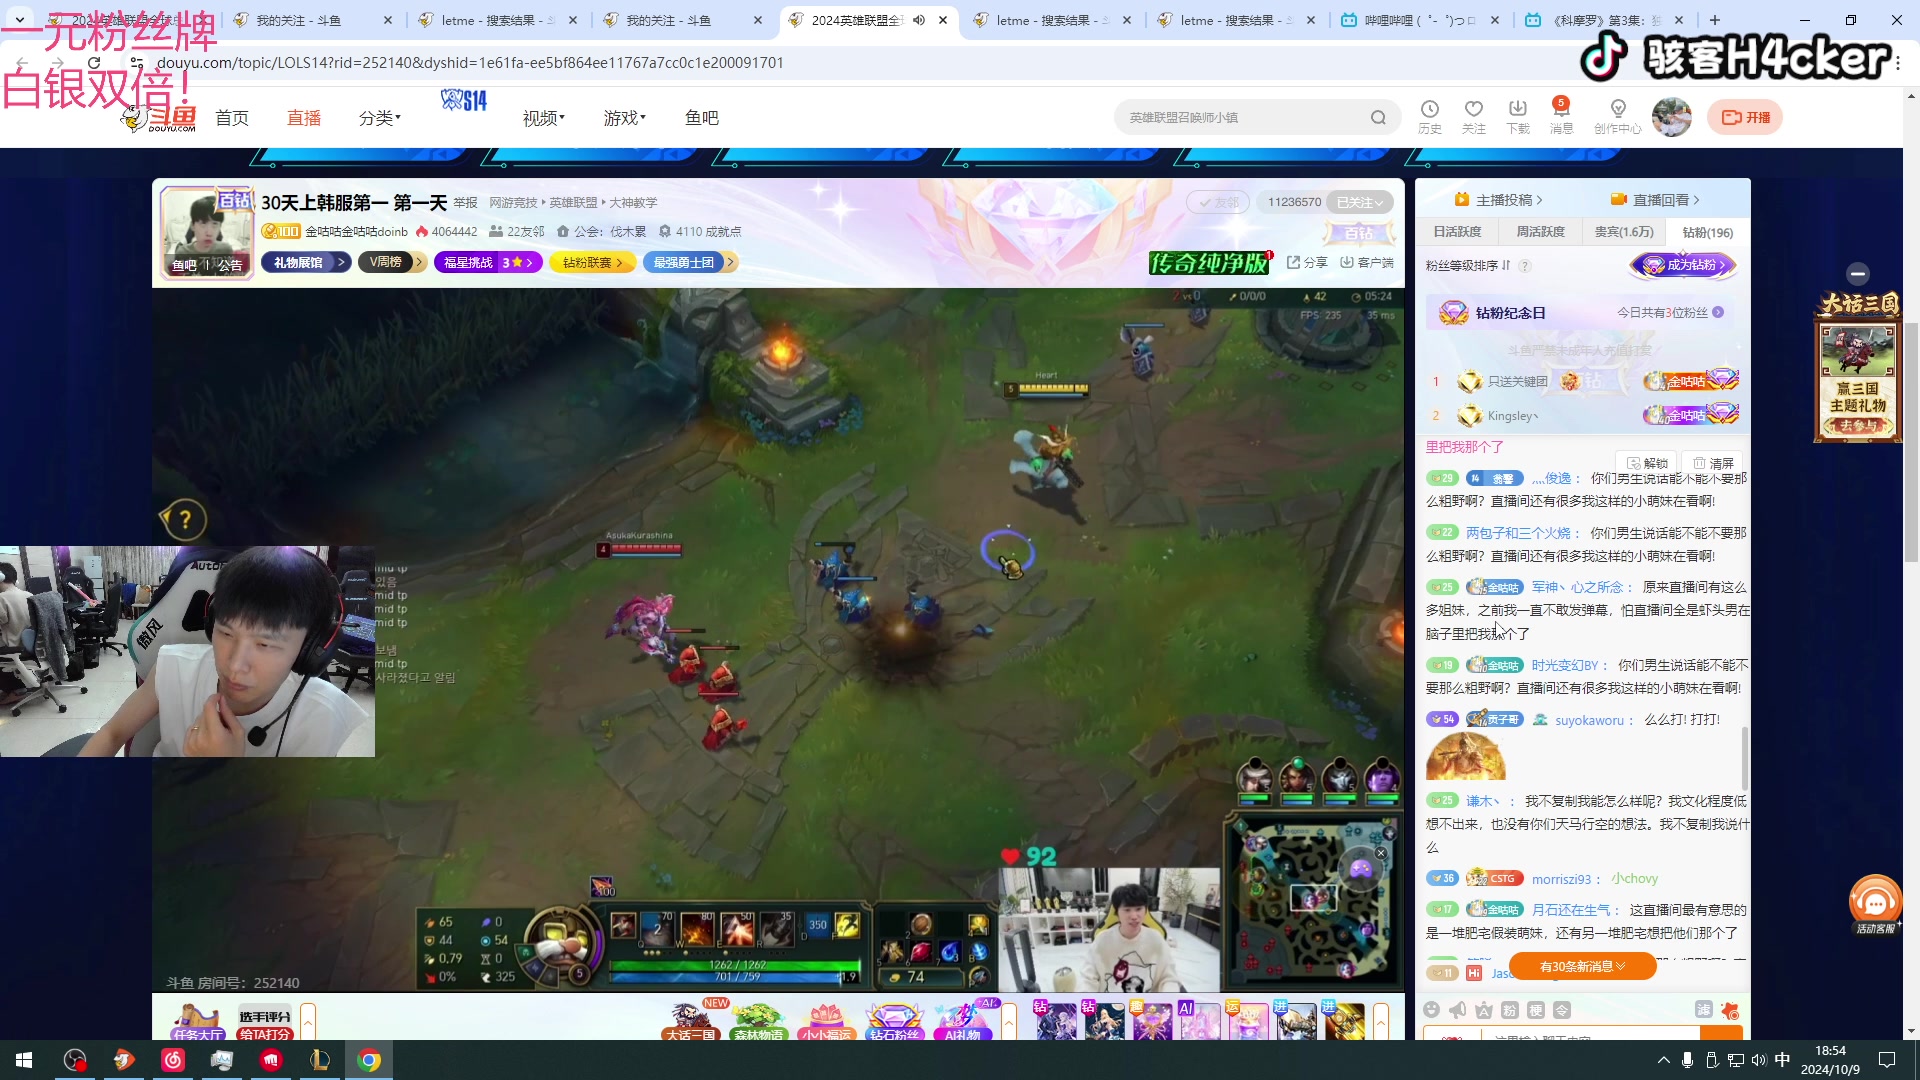
Task: Open the 关注 heart follow icon
Action: click(x=1474, y=117)
